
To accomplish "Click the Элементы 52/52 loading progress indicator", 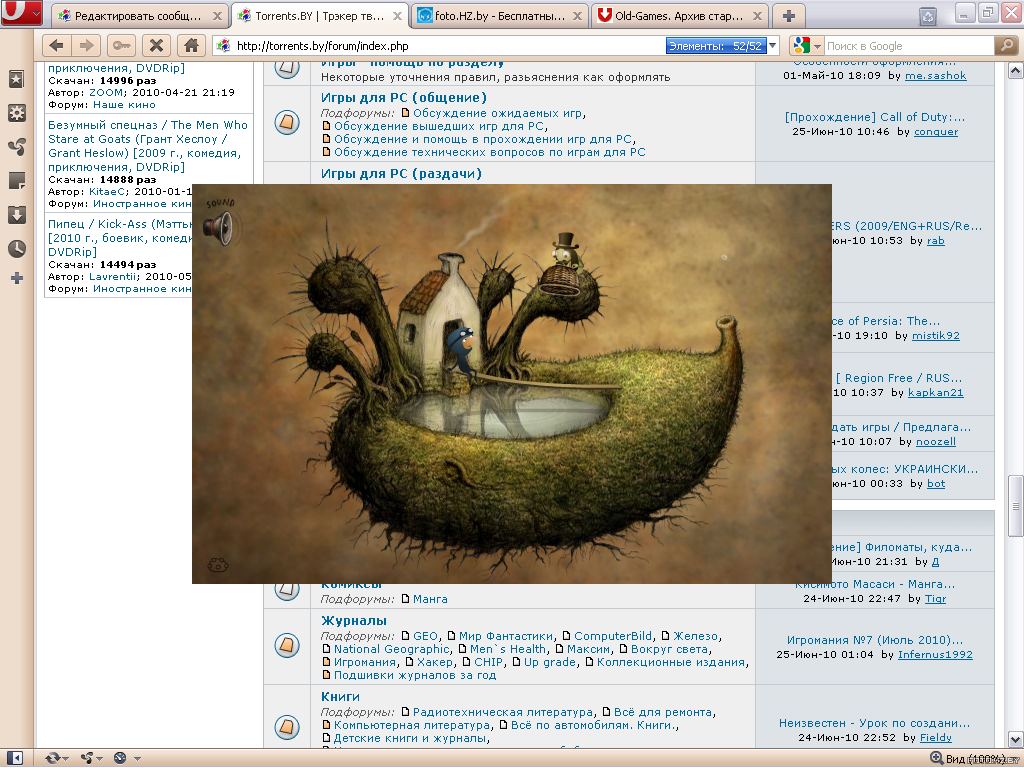I will pyautogui.click(x=716, y=46).
